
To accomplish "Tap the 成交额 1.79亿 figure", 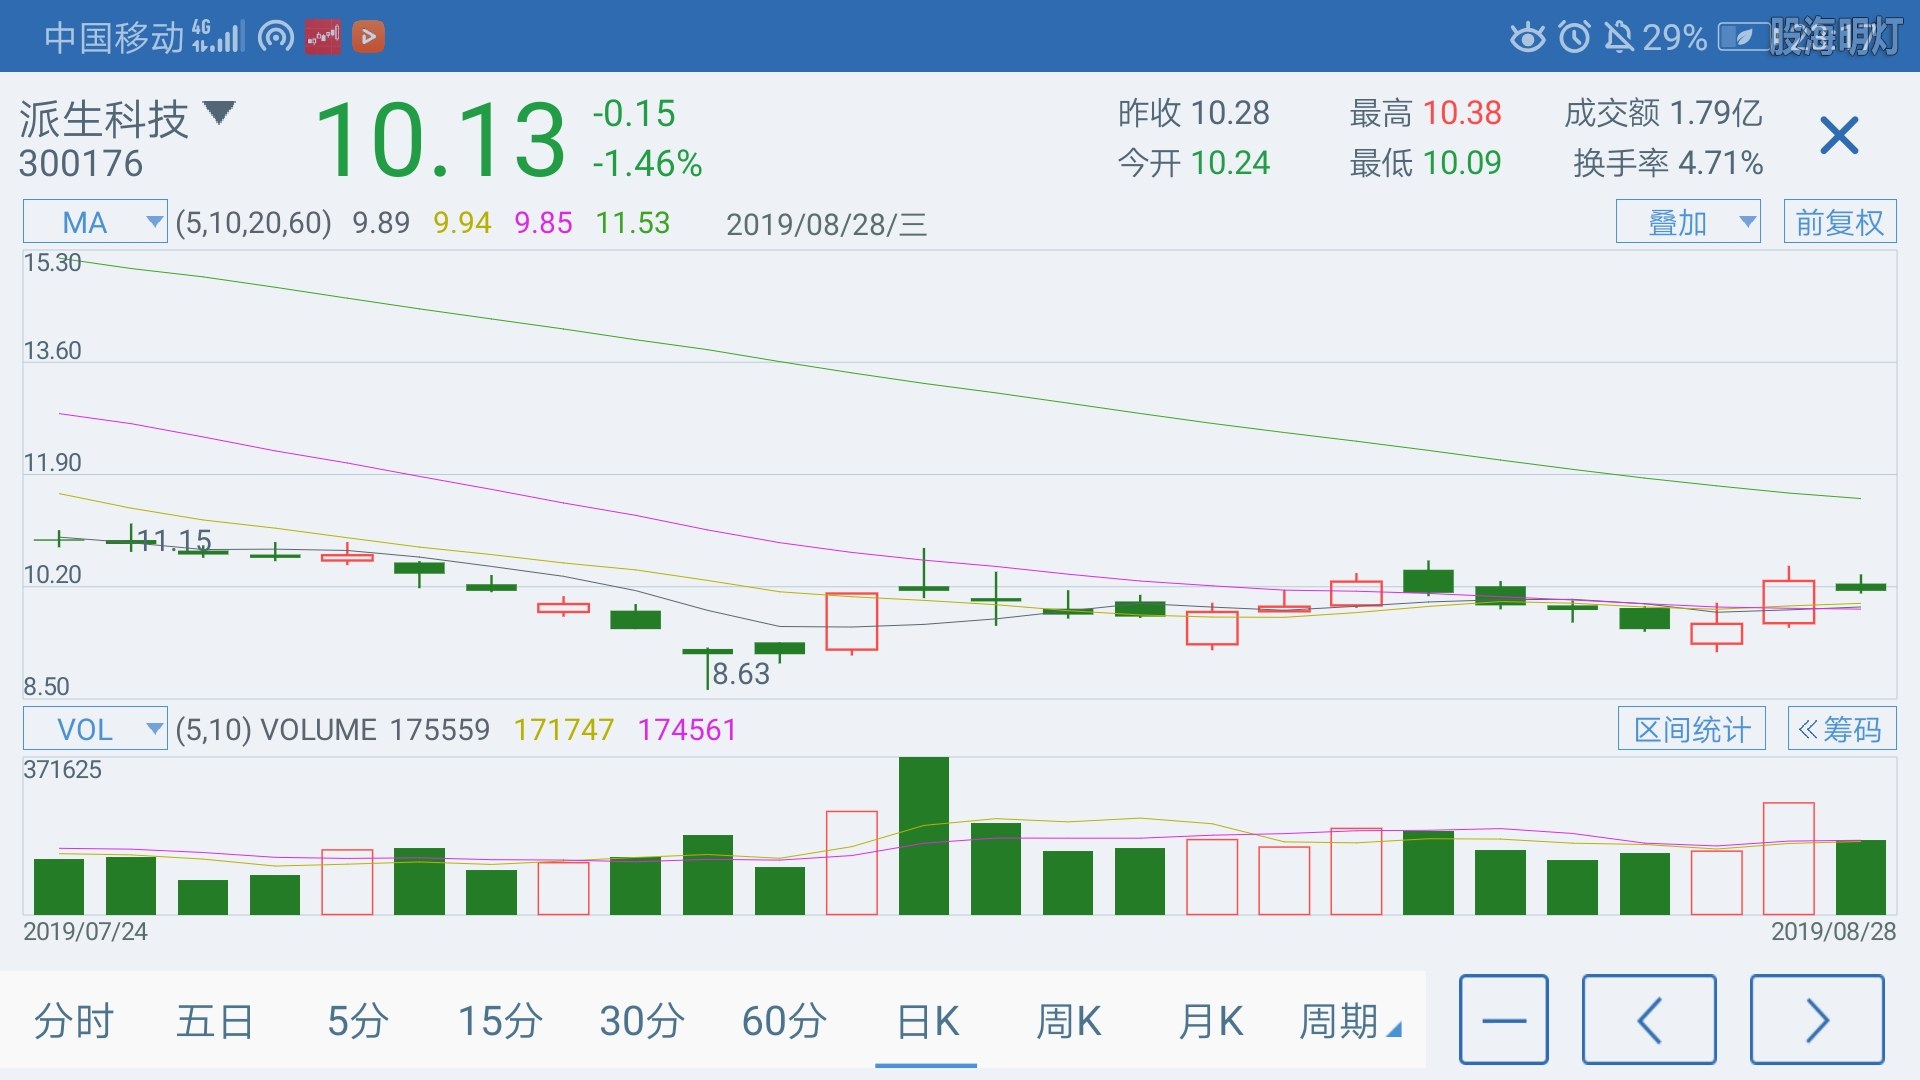I will click(1716, 113).
